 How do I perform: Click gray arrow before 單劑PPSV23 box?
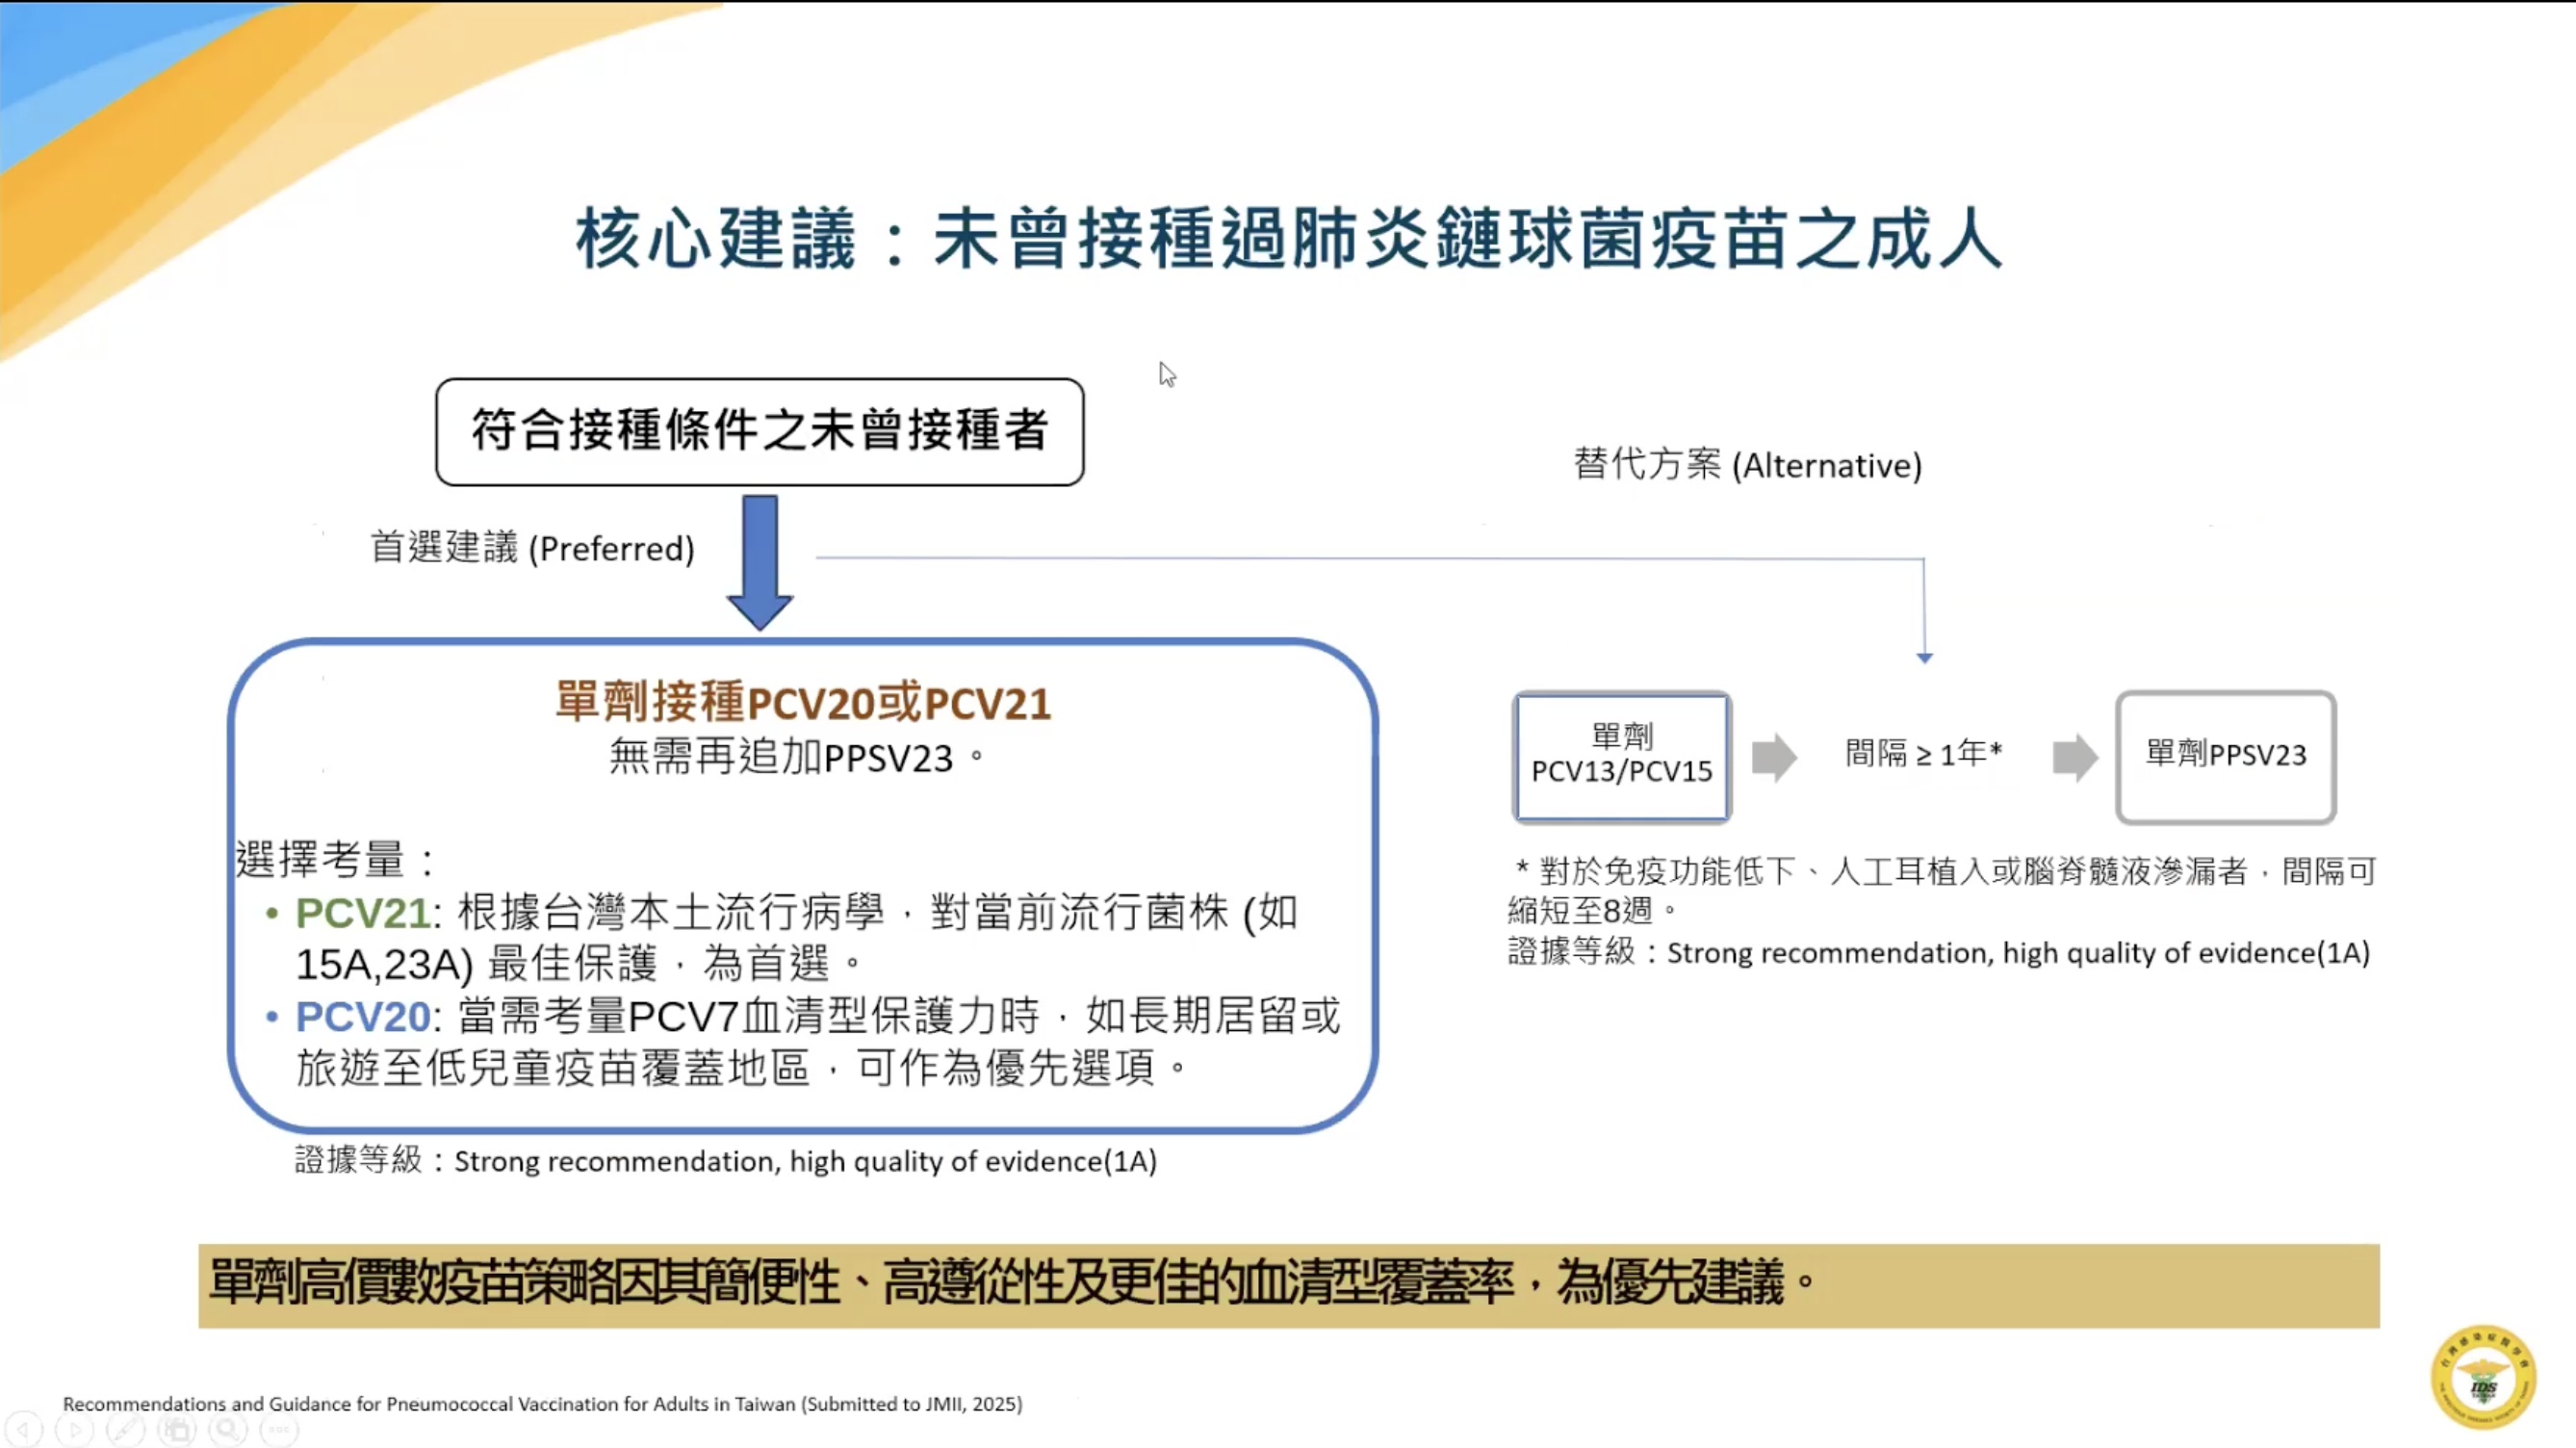2075,756
